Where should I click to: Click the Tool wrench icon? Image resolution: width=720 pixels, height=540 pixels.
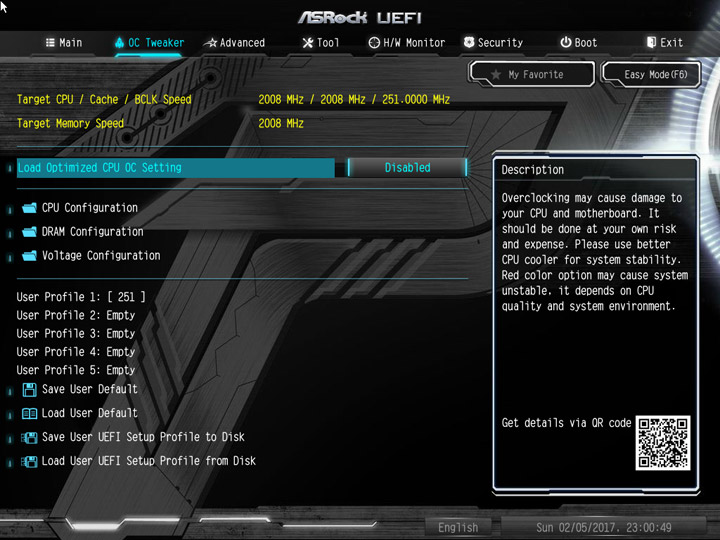click(x=307, y=43)
